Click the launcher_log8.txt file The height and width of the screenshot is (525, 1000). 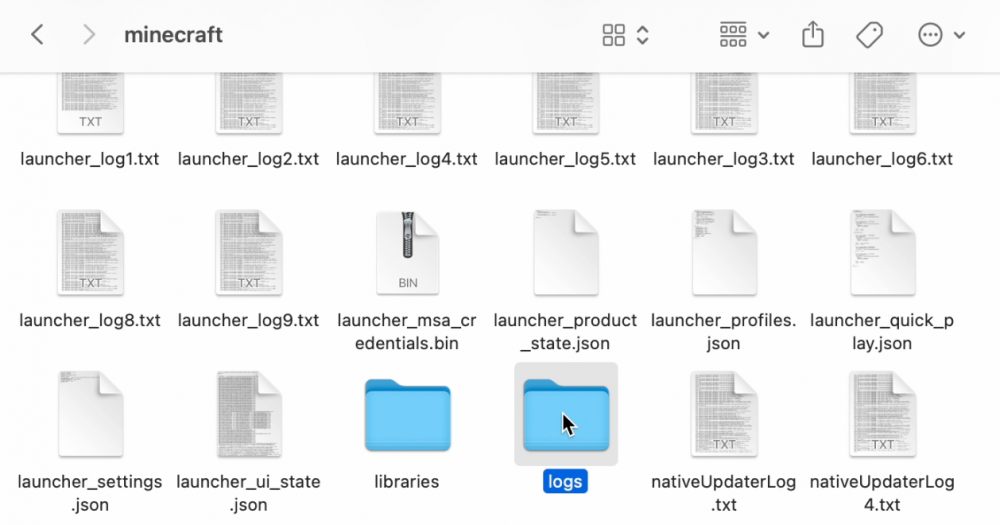click(x=90, y=253)
